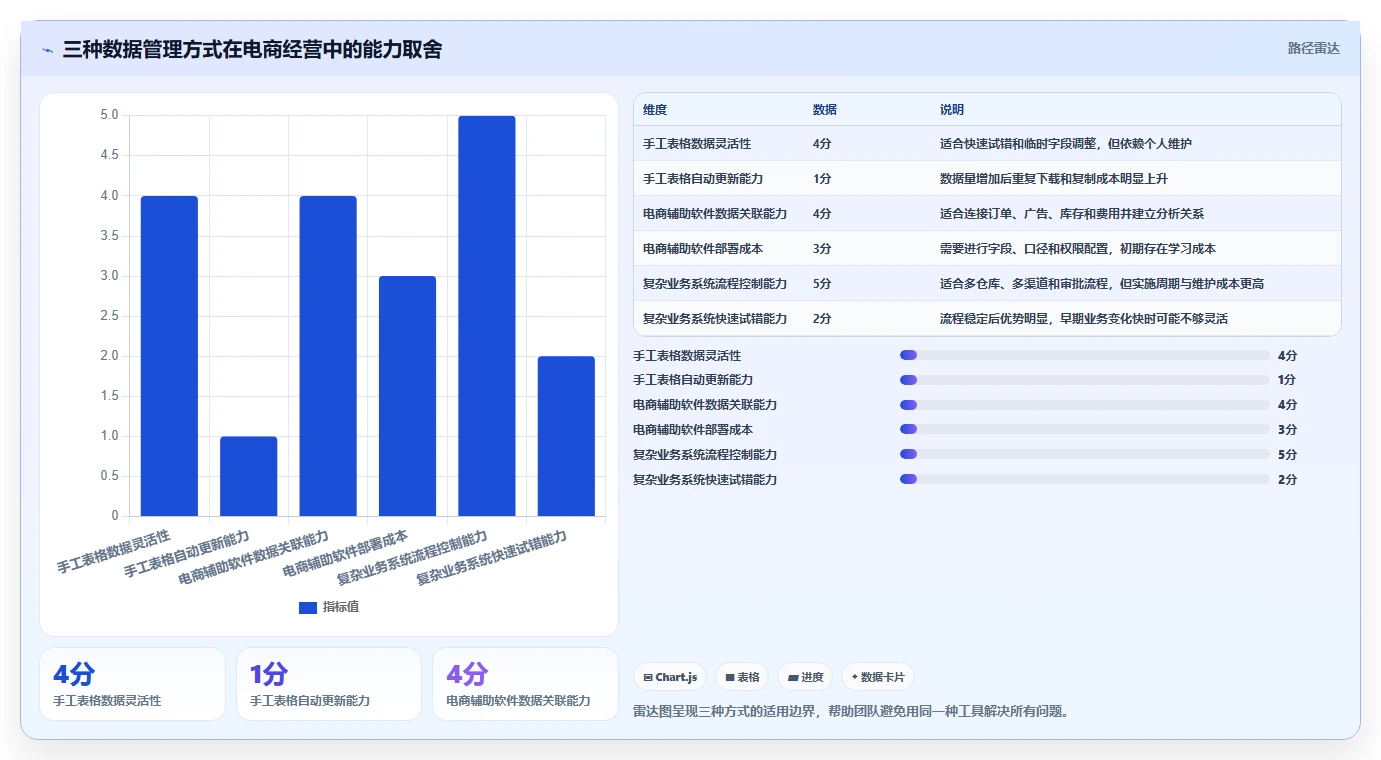Image resolution: width=1381 pixels, height=760 pixels.
Task: Click 复杂业务系统流程控制能力 in the table's first column
Action: pyautogui.click(x=715, y=284)
